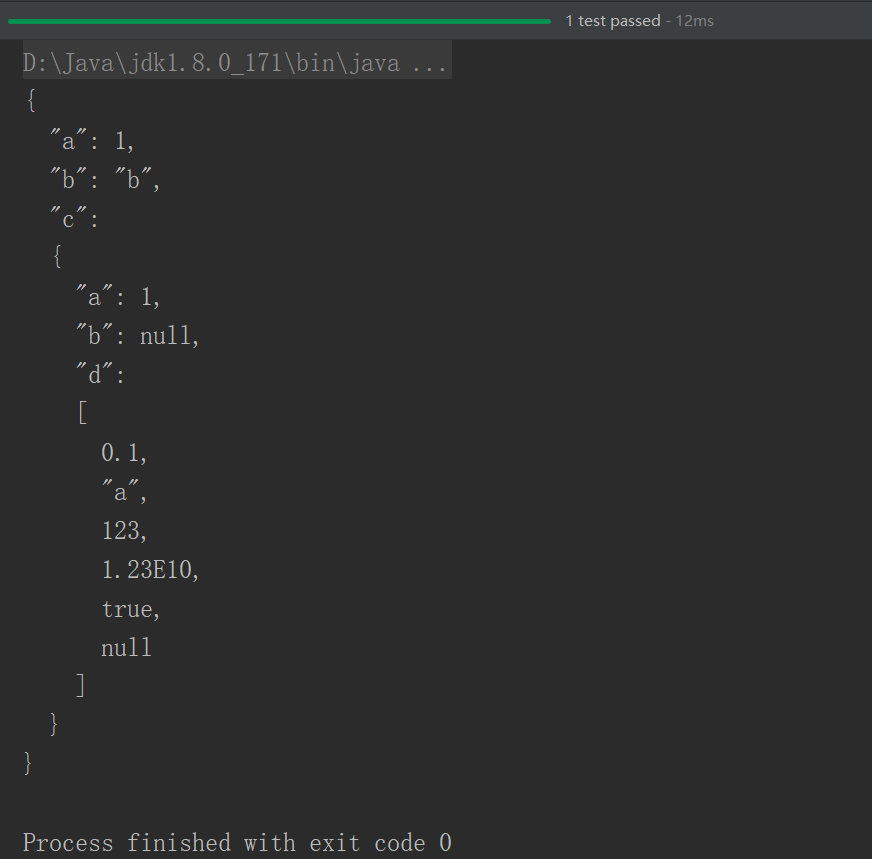Click the 123, array value line

click(x=124, y=530)
